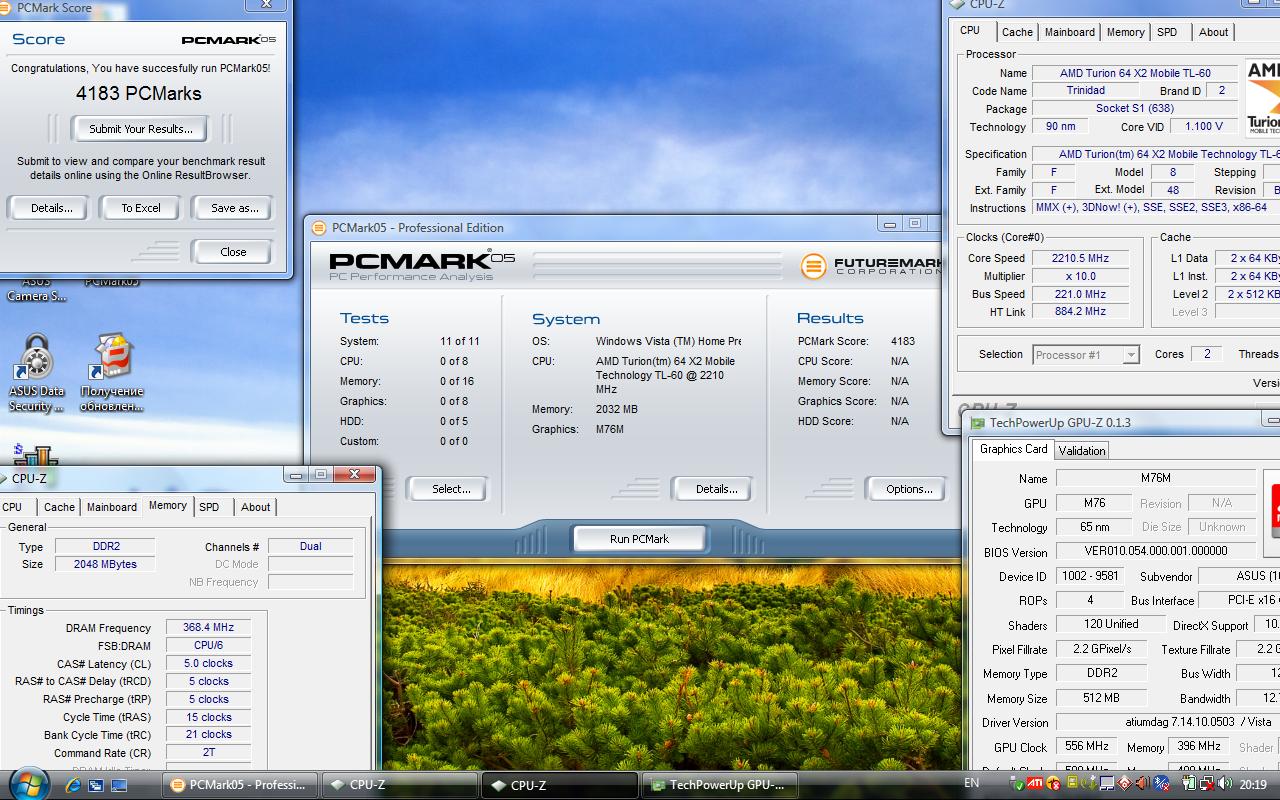
Task: Click the volume speaker tray icon
Action: [x=1225, y=783]
